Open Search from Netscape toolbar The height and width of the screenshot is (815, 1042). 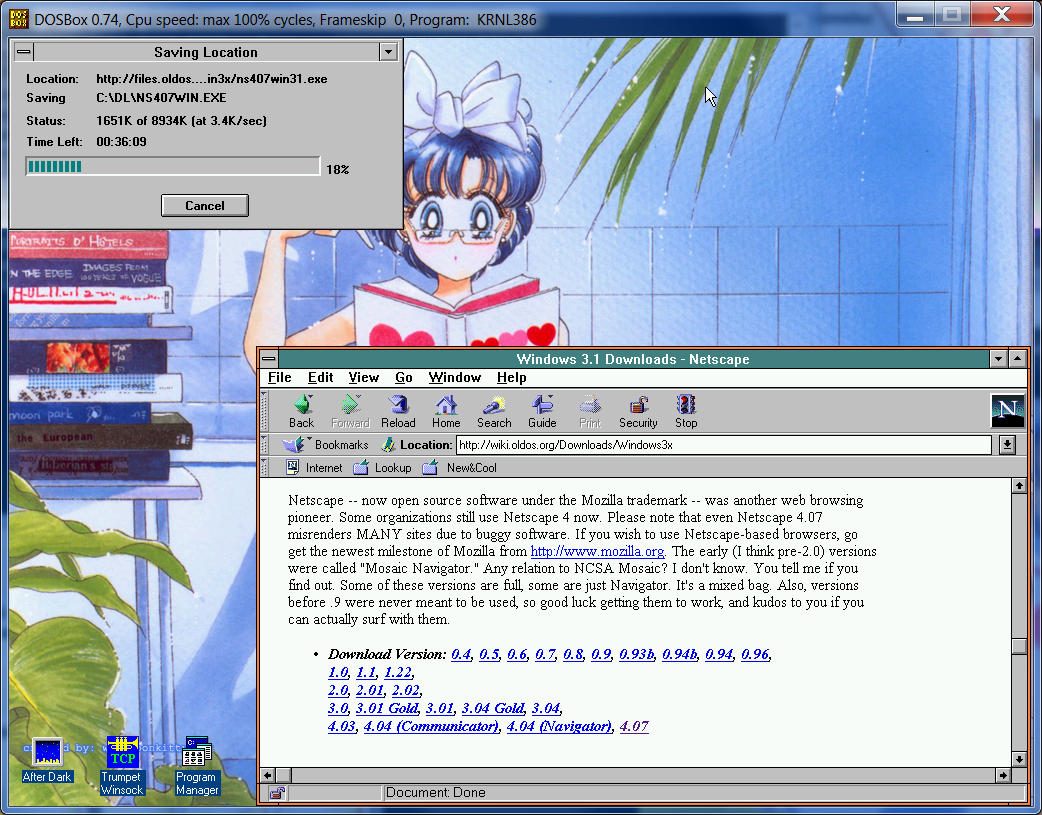(x=494, y=411)
